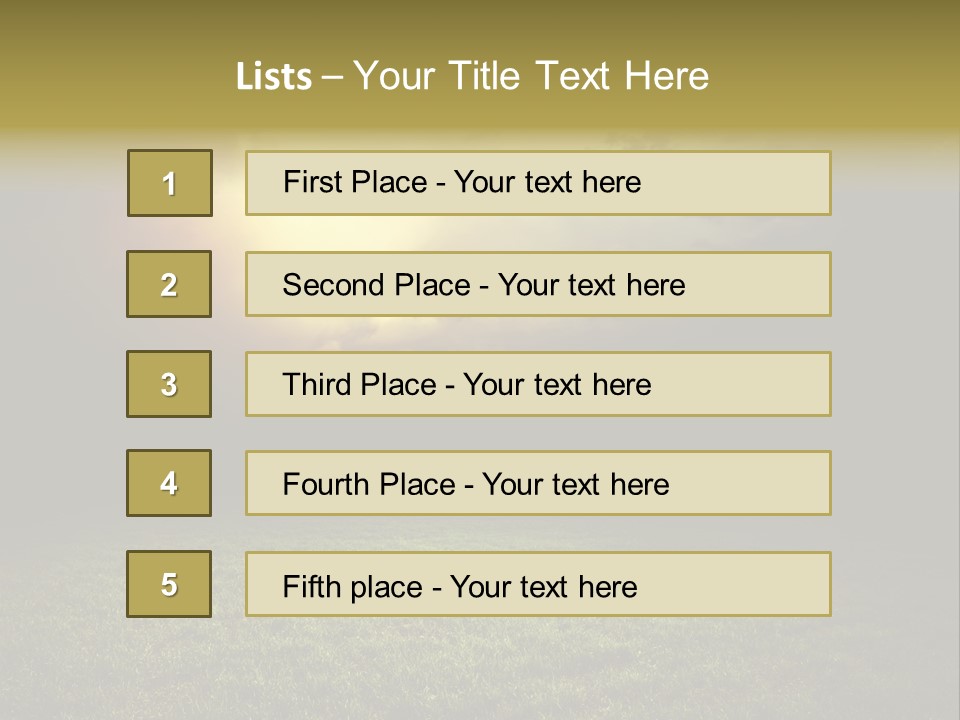Viewport: 960px width, 720px height.
Task: Select the Fifth place text bar
Action: tap(538, 584)
